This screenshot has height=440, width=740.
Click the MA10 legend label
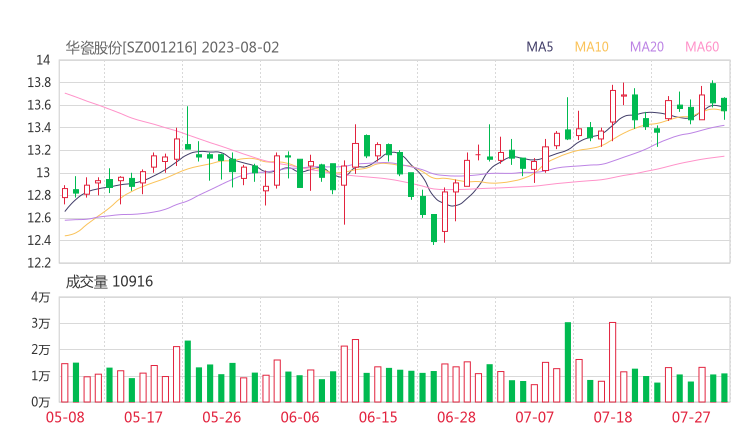[x=591, y=47]
